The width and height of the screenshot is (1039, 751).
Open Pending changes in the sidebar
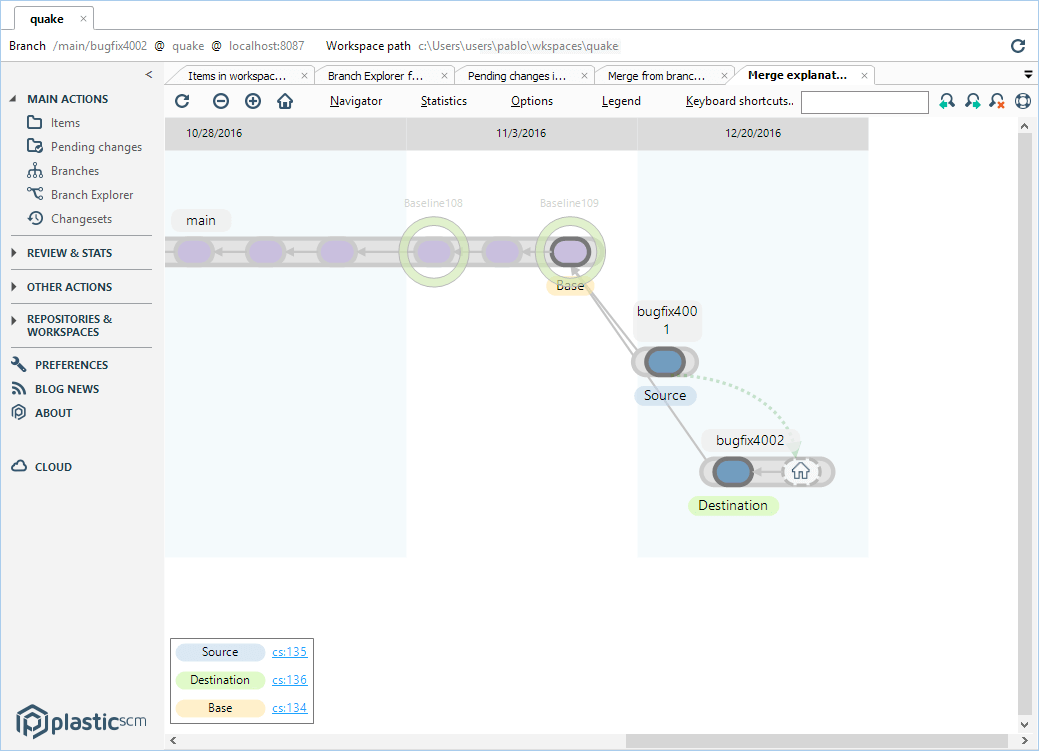[96, 147]
